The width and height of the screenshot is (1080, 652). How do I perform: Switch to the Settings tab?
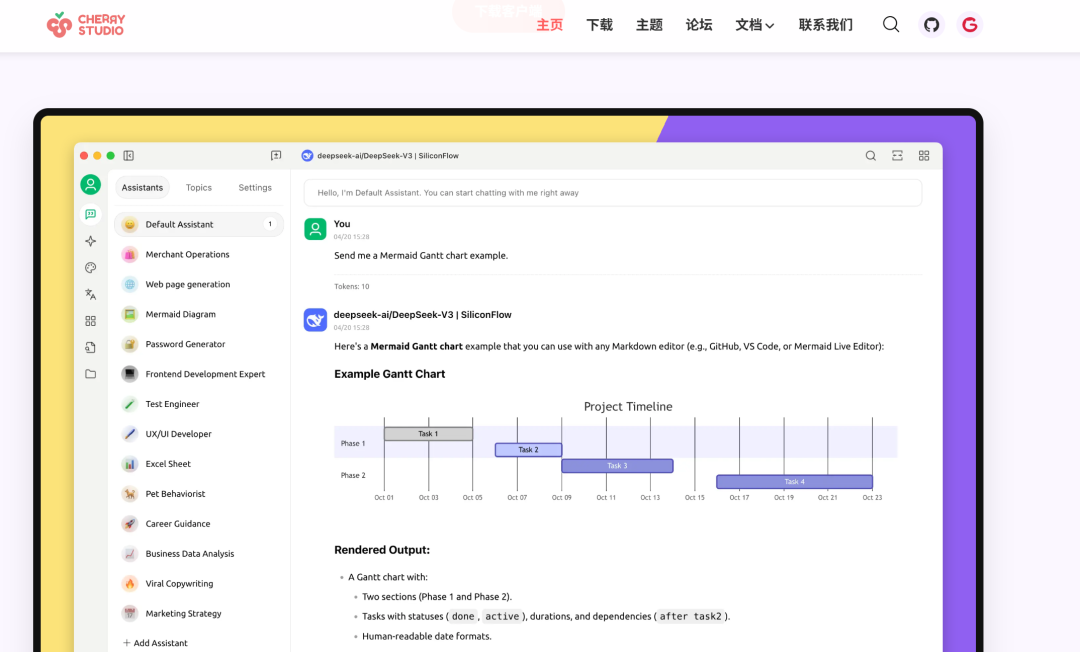pyautogui.click(x=255, y=187)
